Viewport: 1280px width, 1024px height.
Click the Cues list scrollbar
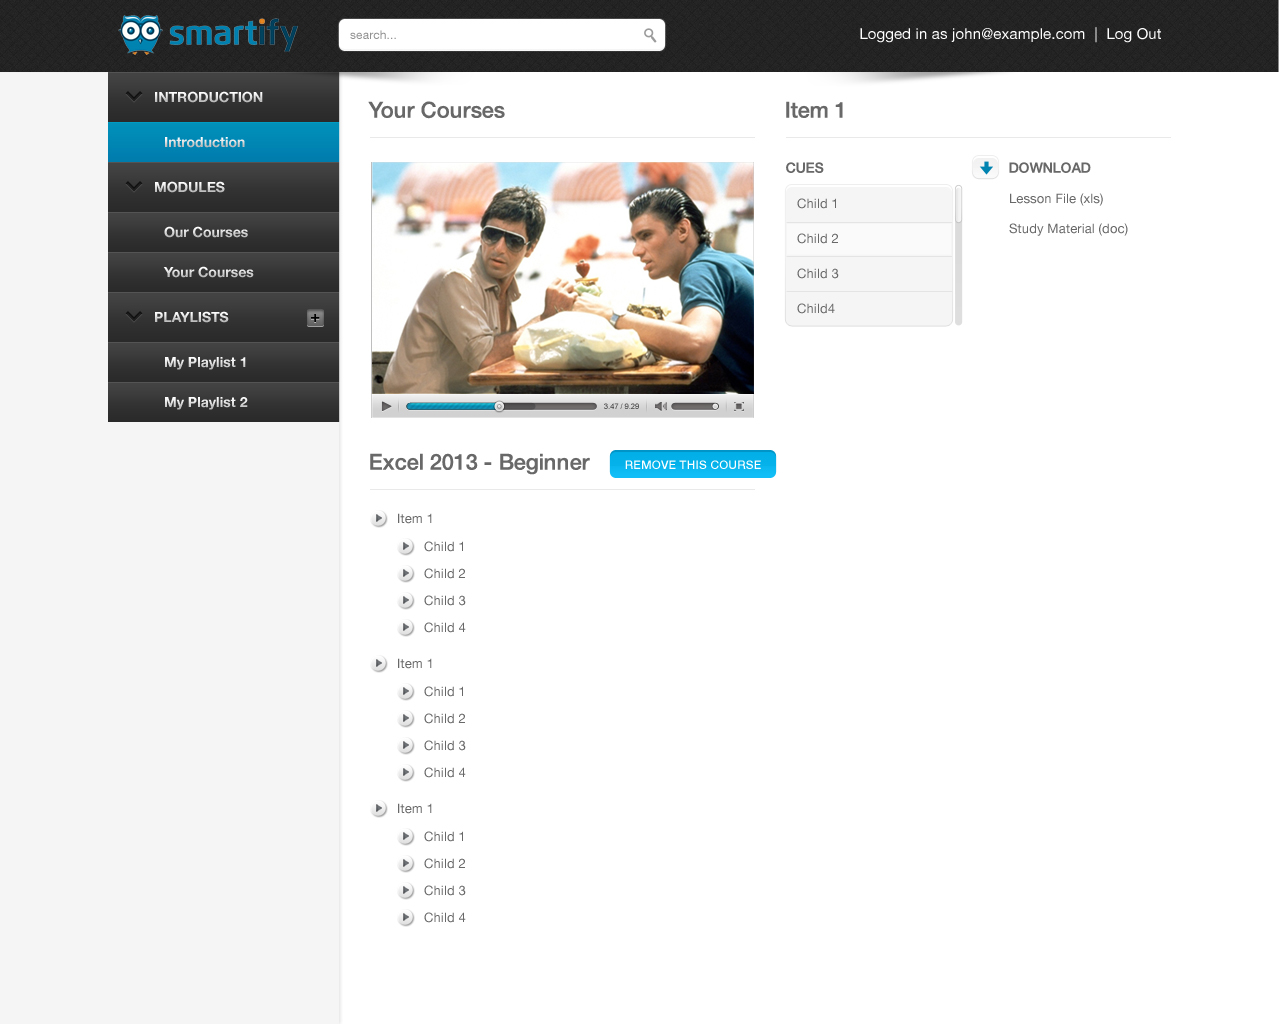tap(958, 255)
